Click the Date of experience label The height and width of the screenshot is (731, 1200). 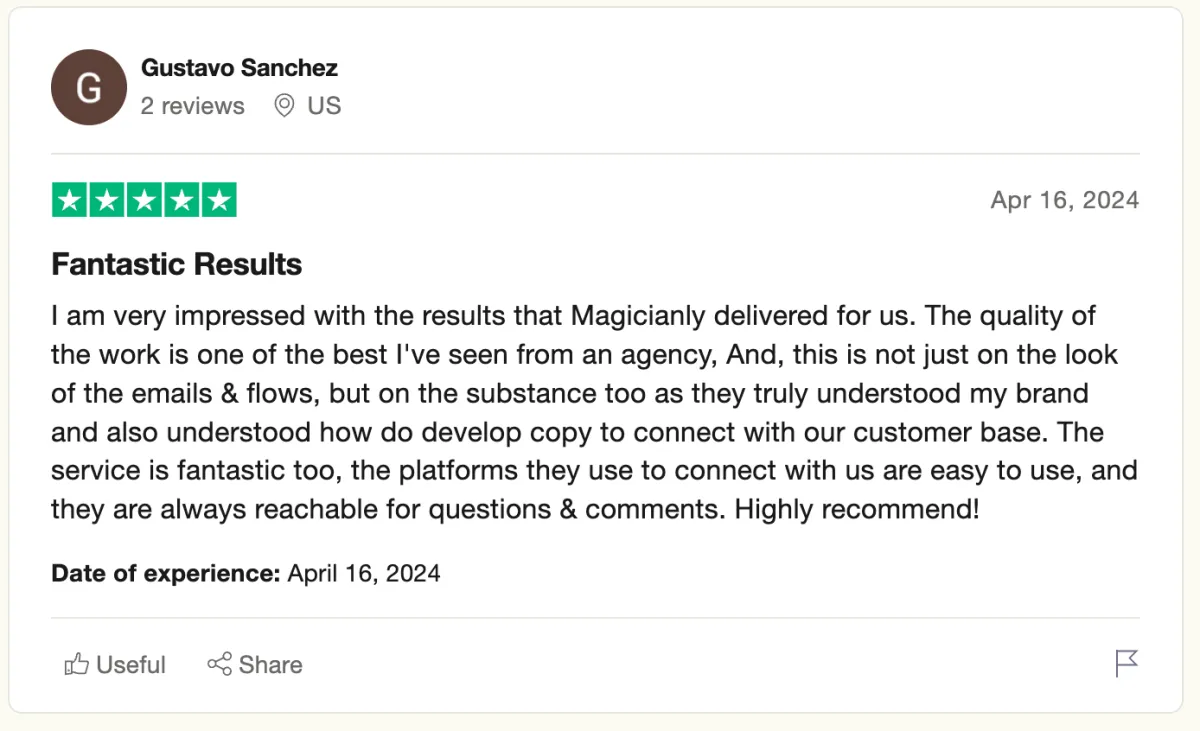pyautogui.click(x=166, y=574)
